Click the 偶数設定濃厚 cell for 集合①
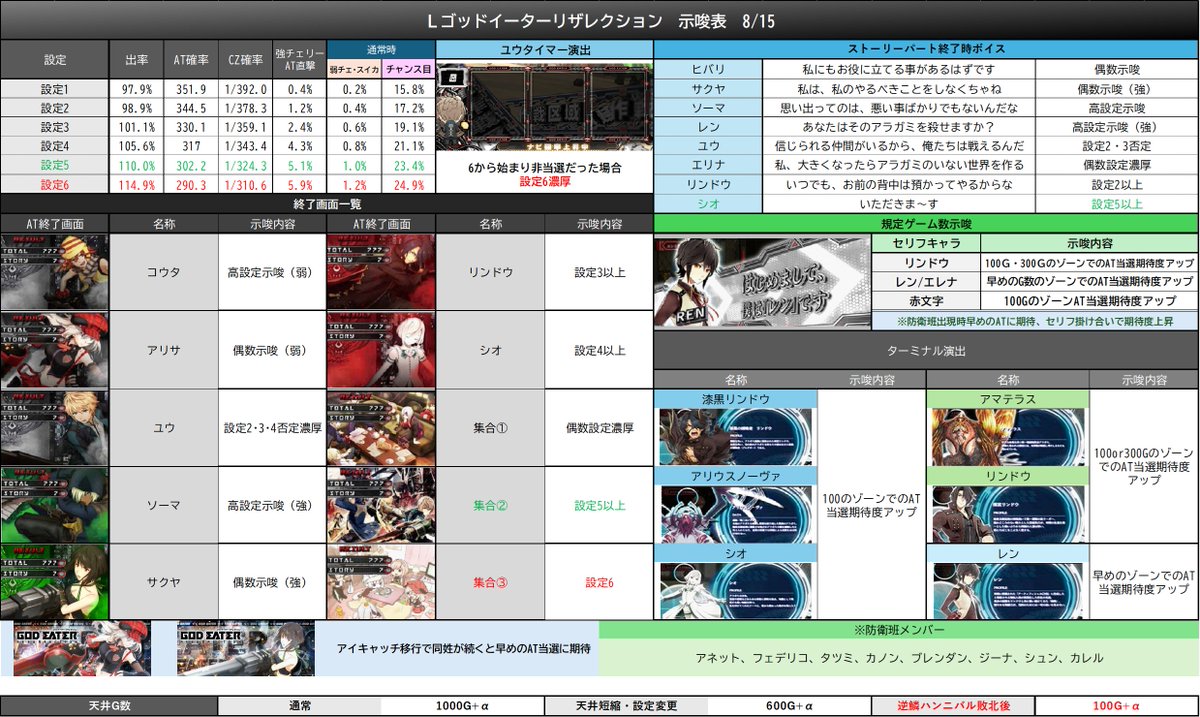Image resolution: width=1200 pixels, height=717 pixels. (x=599, y=427)
